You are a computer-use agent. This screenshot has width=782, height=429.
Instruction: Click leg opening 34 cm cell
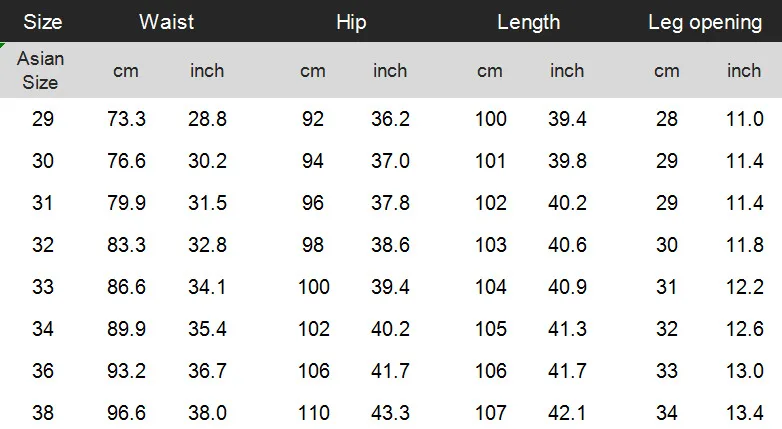click(x=667, y=413)
